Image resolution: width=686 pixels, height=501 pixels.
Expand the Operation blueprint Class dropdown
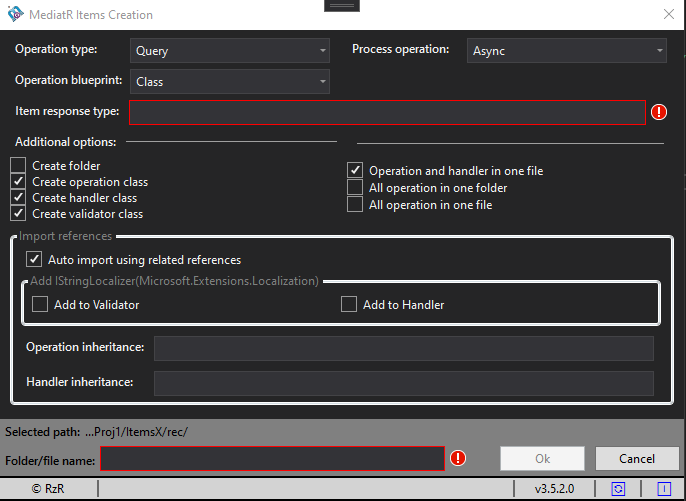pos(230,81)
